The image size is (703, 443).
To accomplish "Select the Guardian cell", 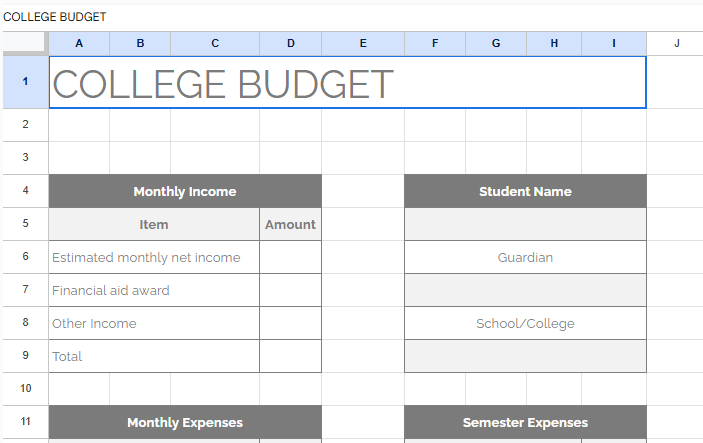I will click(x=525, y=257).
